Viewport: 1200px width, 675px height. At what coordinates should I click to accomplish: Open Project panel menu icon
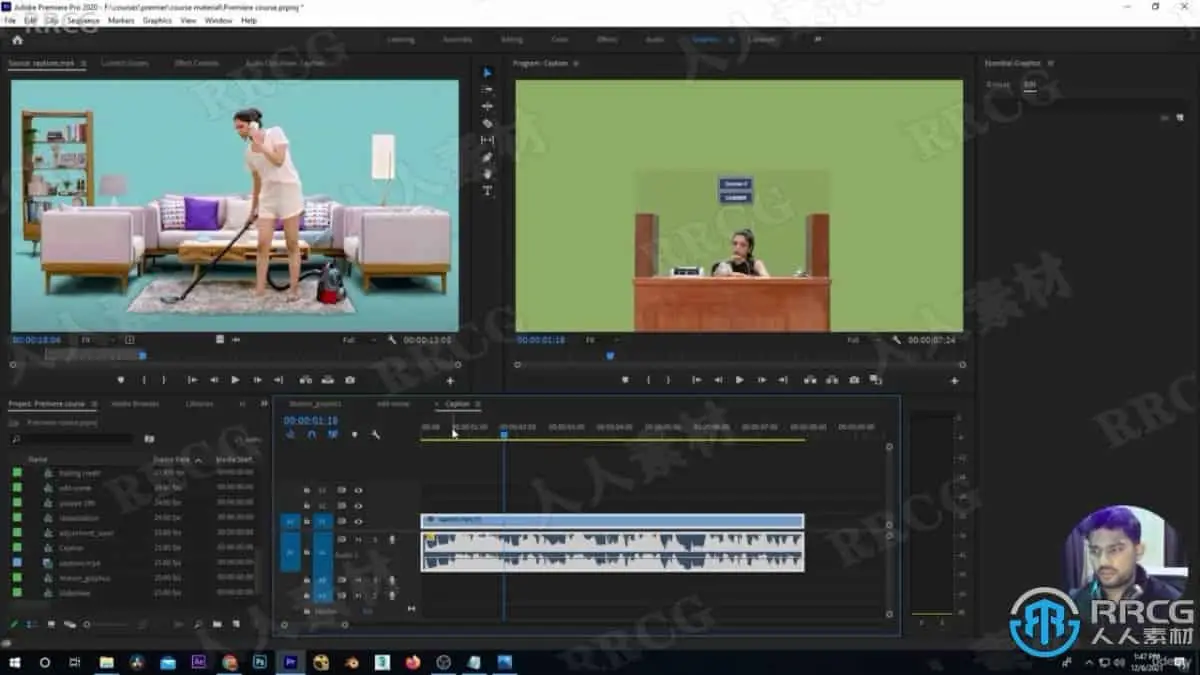click(94, 404)
